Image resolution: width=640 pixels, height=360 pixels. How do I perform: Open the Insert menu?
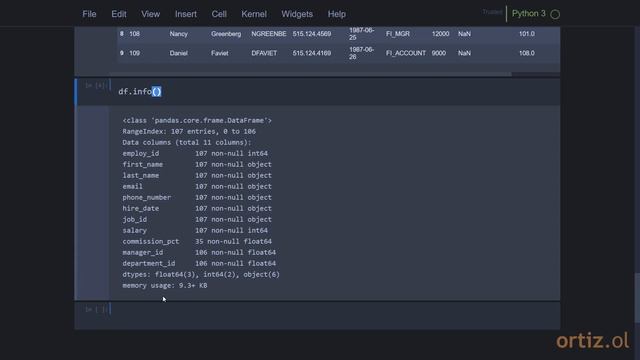(x=186, y=14)
